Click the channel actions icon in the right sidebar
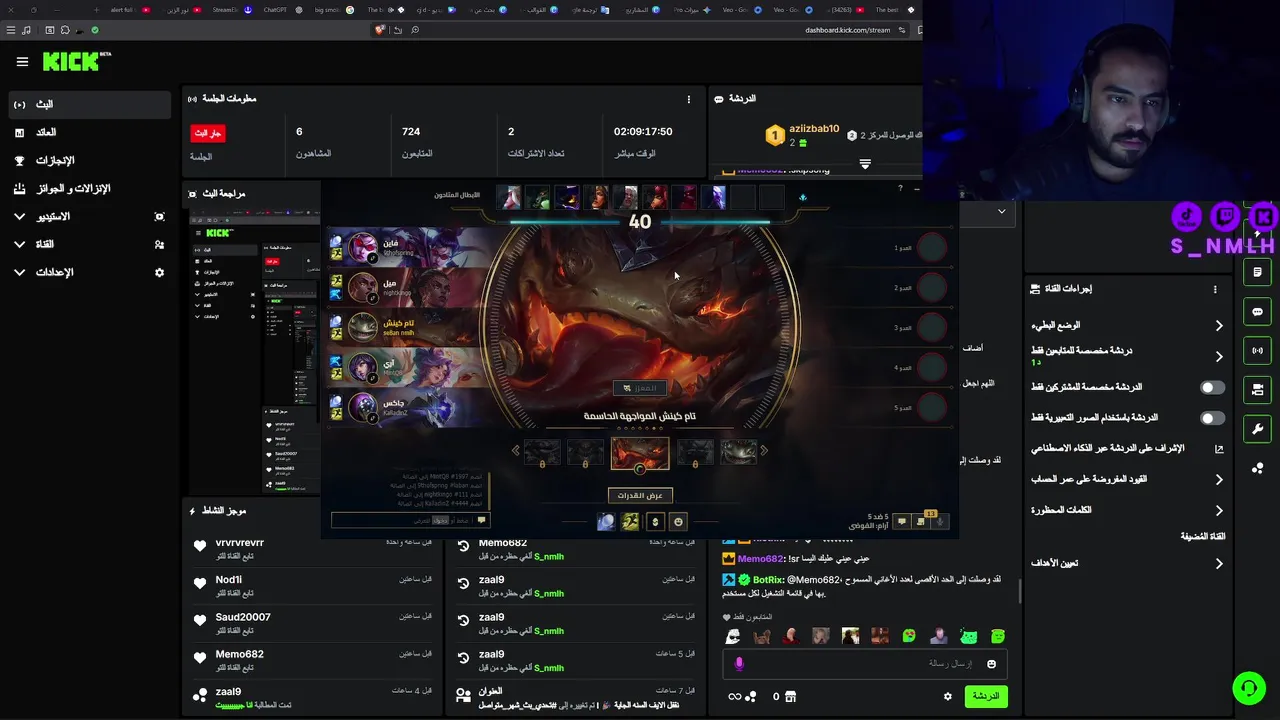This screenshot has width=1280, height=720. point(1257,390)
